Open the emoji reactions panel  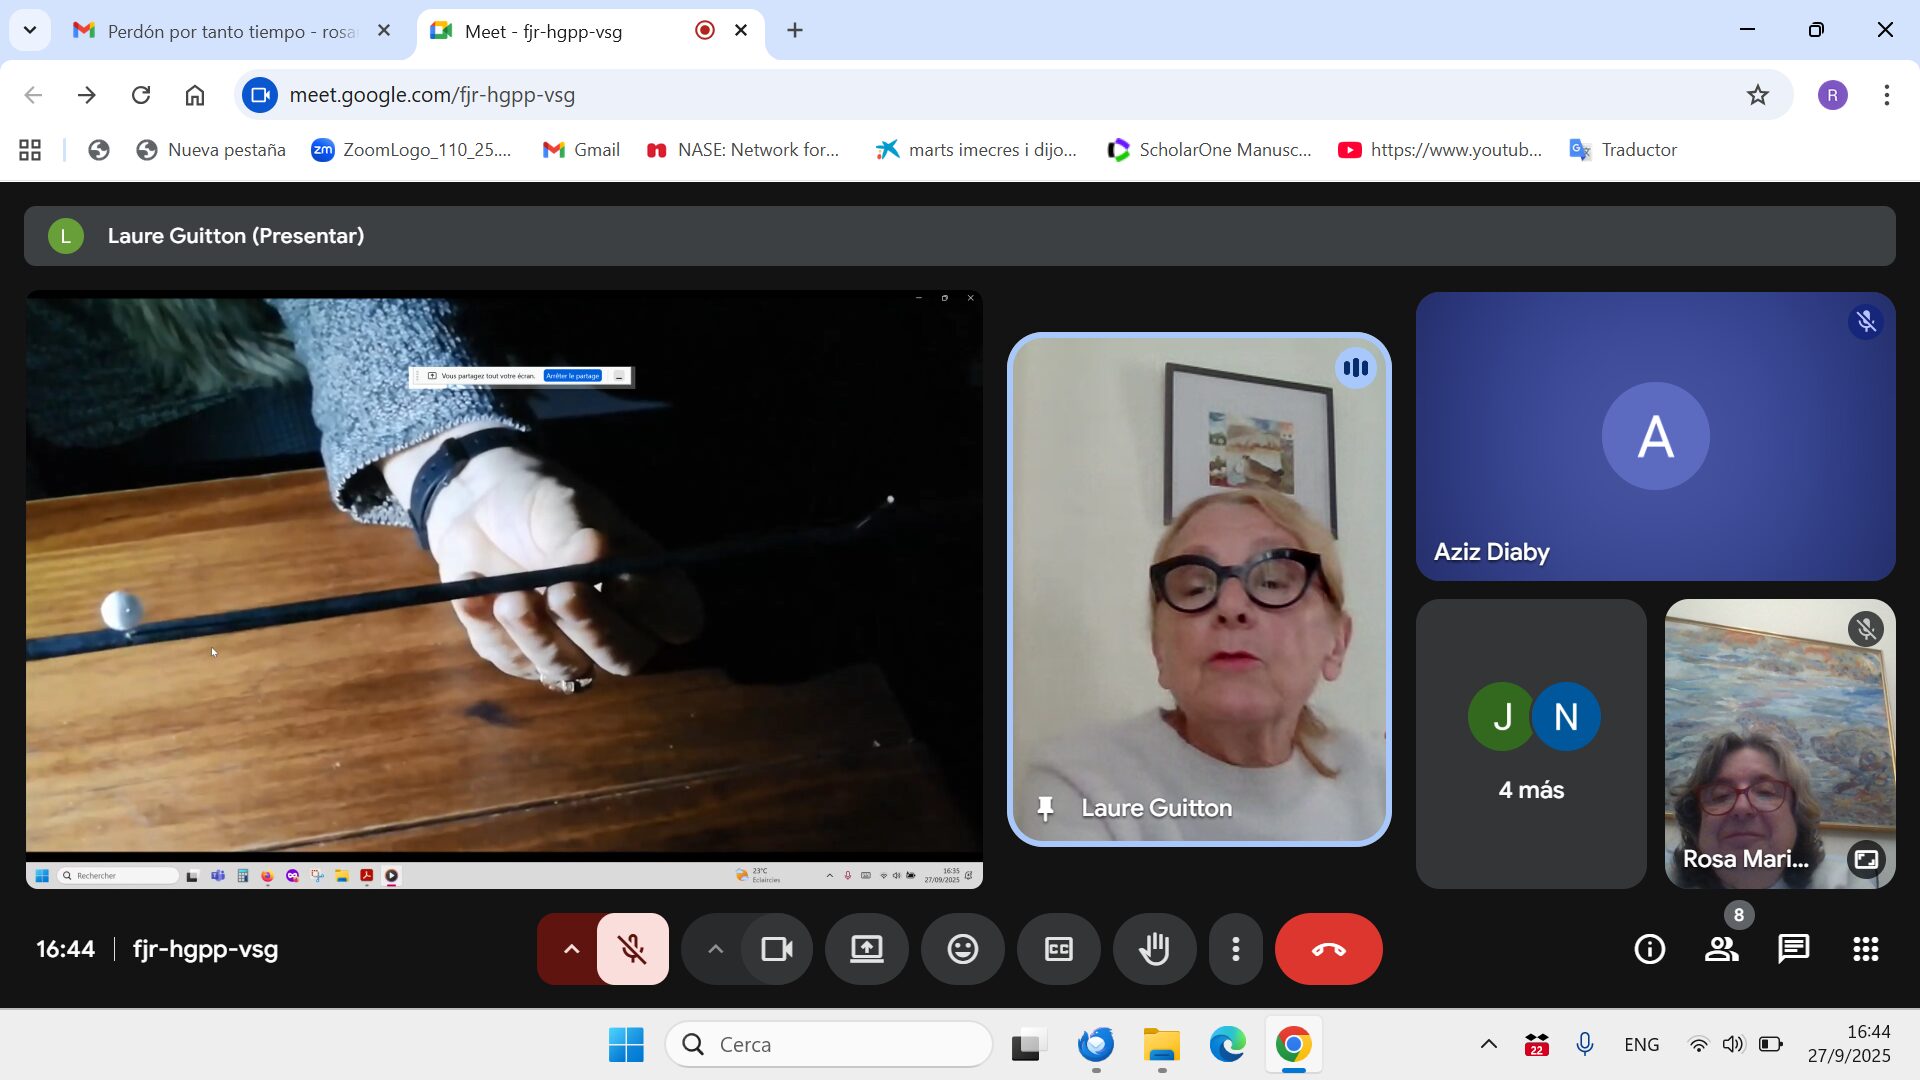(962, 949)
